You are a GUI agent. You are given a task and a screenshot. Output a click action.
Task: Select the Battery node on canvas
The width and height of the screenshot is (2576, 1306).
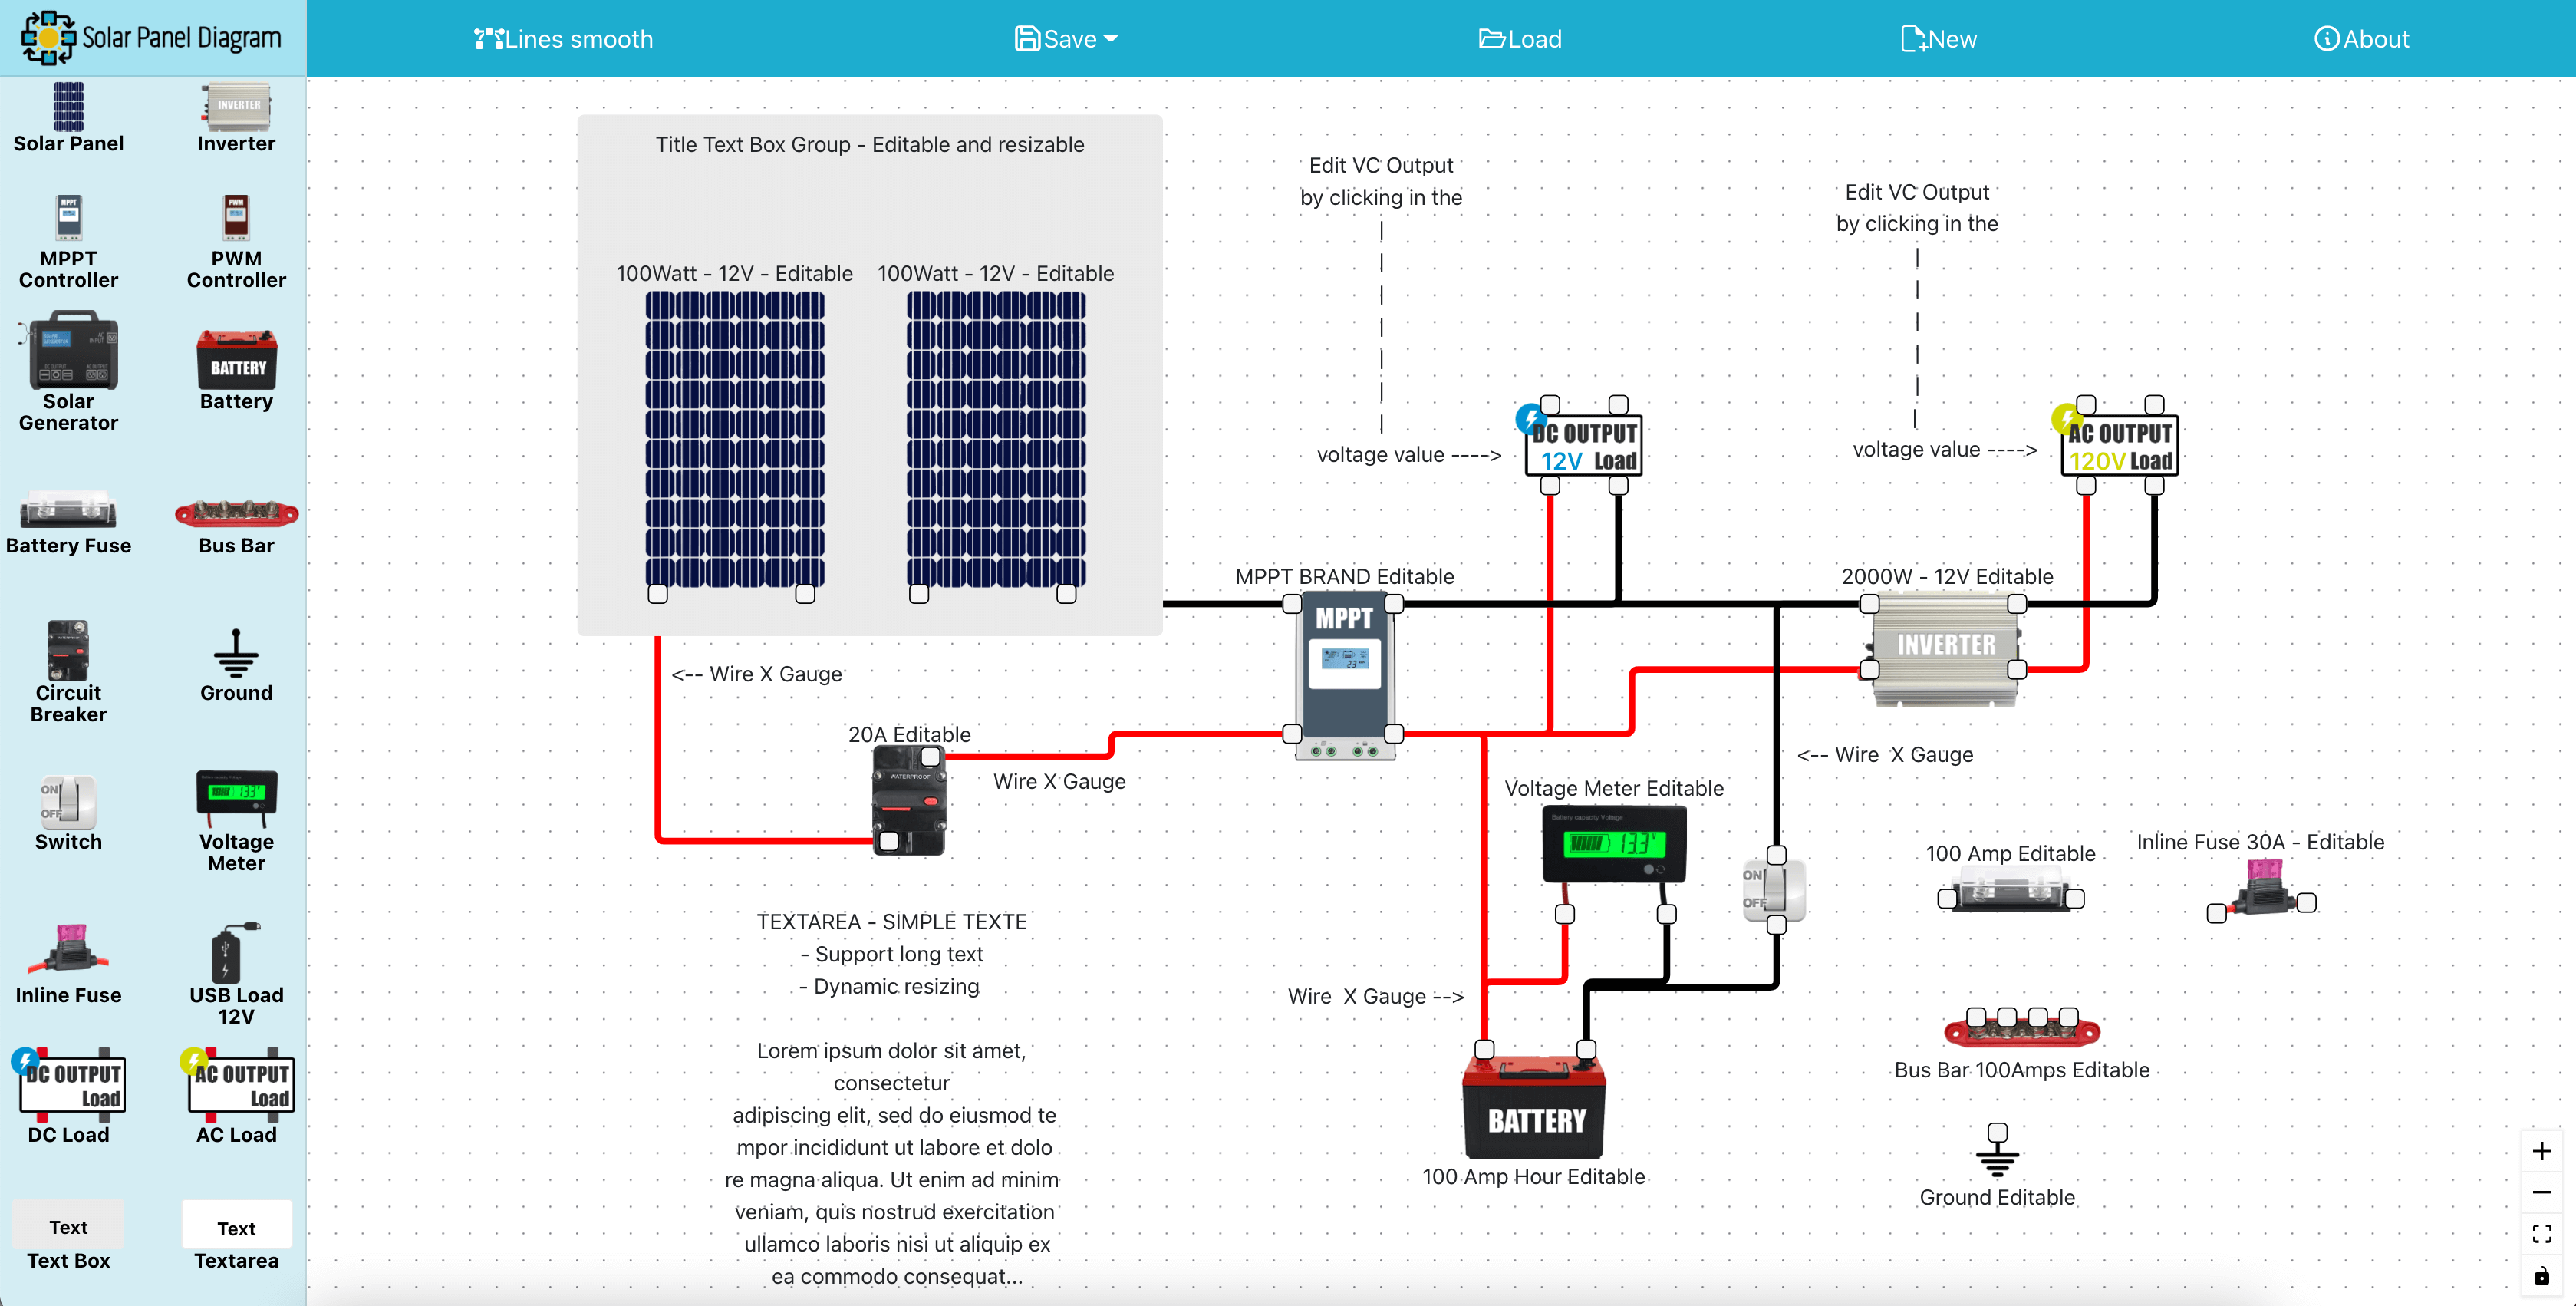[1535, 1108]
